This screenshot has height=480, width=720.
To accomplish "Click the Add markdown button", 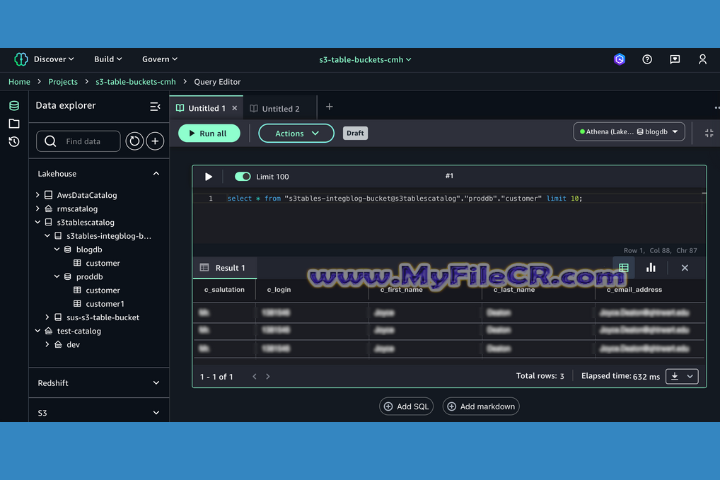I will [481, 407].
